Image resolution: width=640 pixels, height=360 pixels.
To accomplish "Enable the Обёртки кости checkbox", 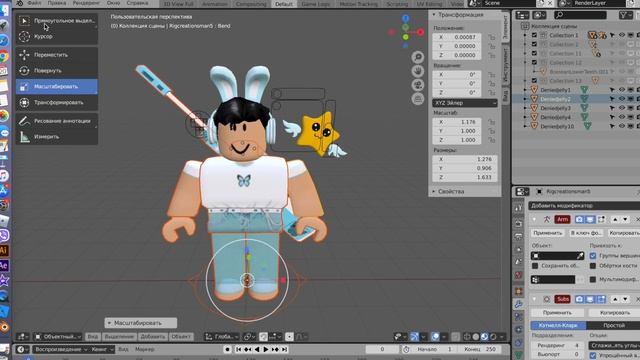I will click(x=593, y=266).
